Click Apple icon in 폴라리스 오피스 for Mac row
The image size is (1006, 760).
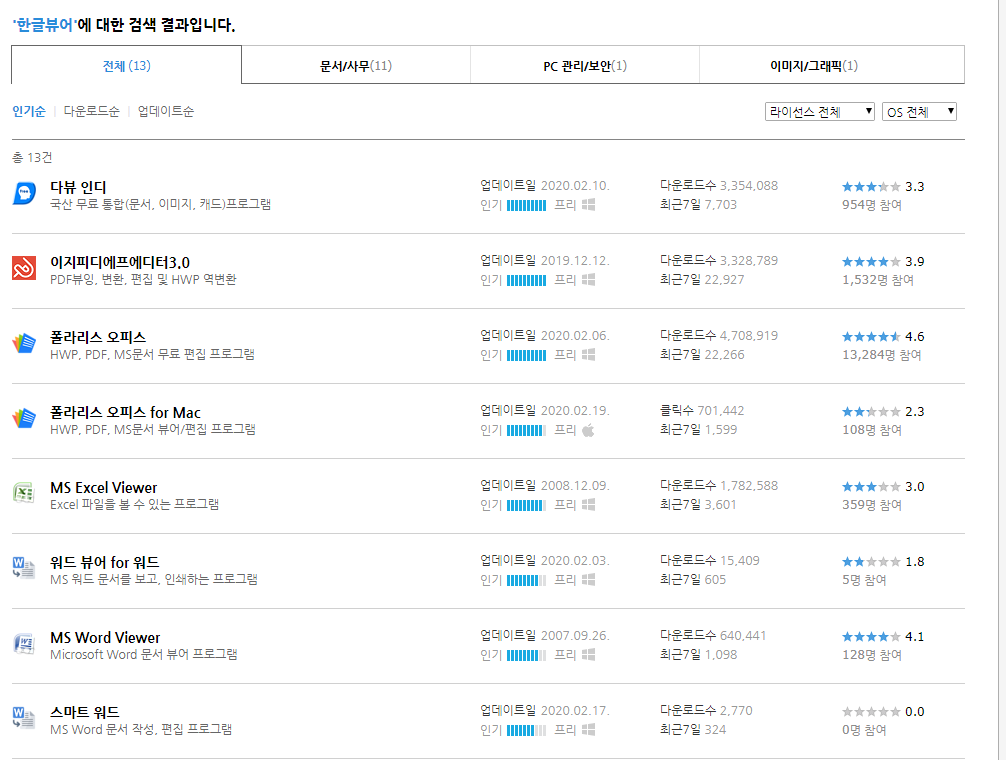[588, 430]
